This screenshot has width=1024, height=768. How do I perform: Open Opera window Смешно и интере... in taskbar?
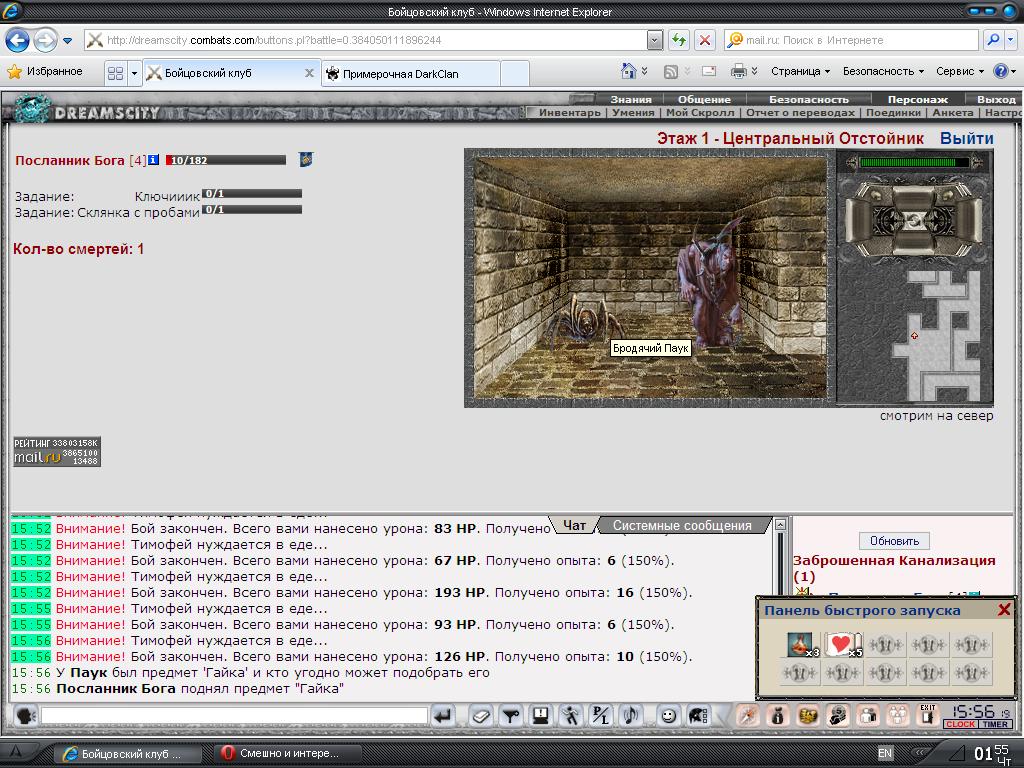(x=287, y=753)
